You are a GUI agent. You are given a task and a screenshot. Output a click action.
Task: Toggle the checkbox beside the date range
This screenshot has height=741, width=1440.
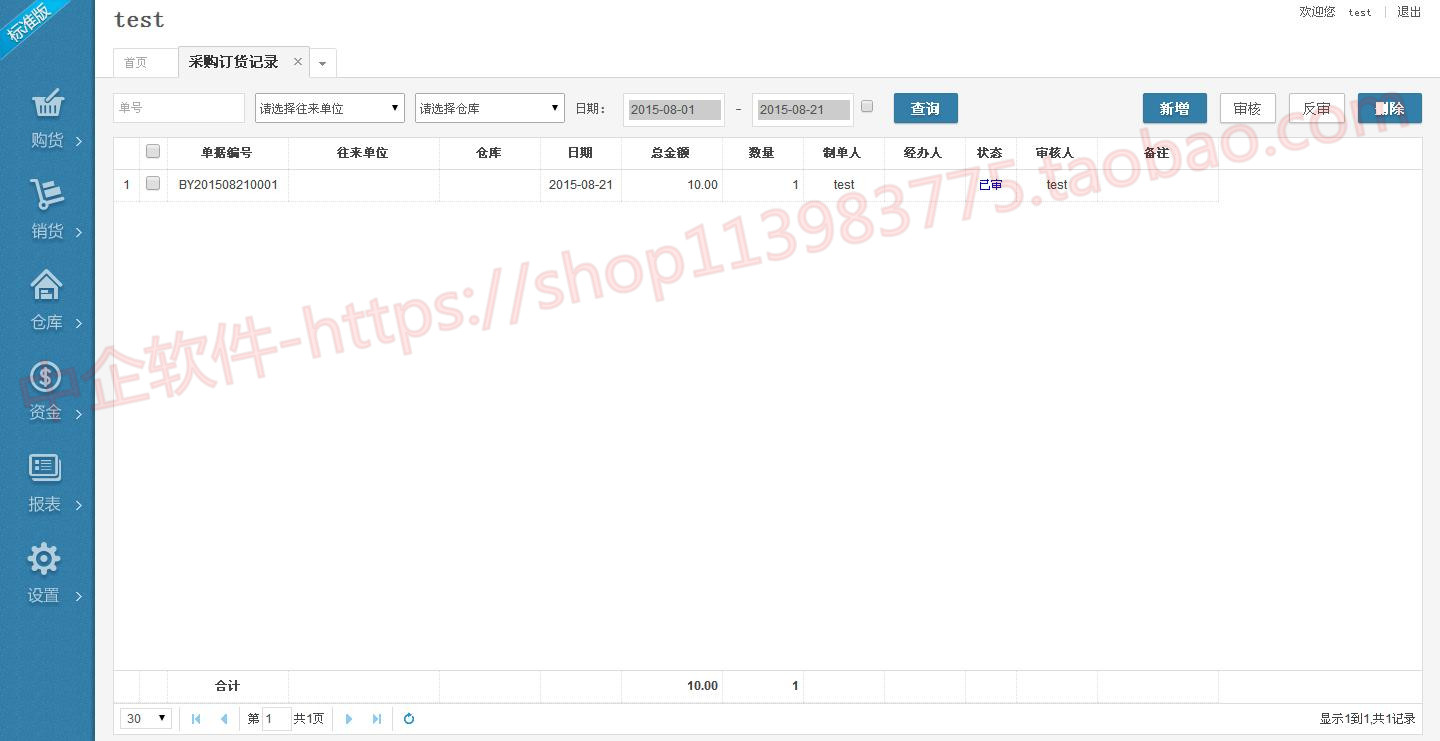pos(867,106)
